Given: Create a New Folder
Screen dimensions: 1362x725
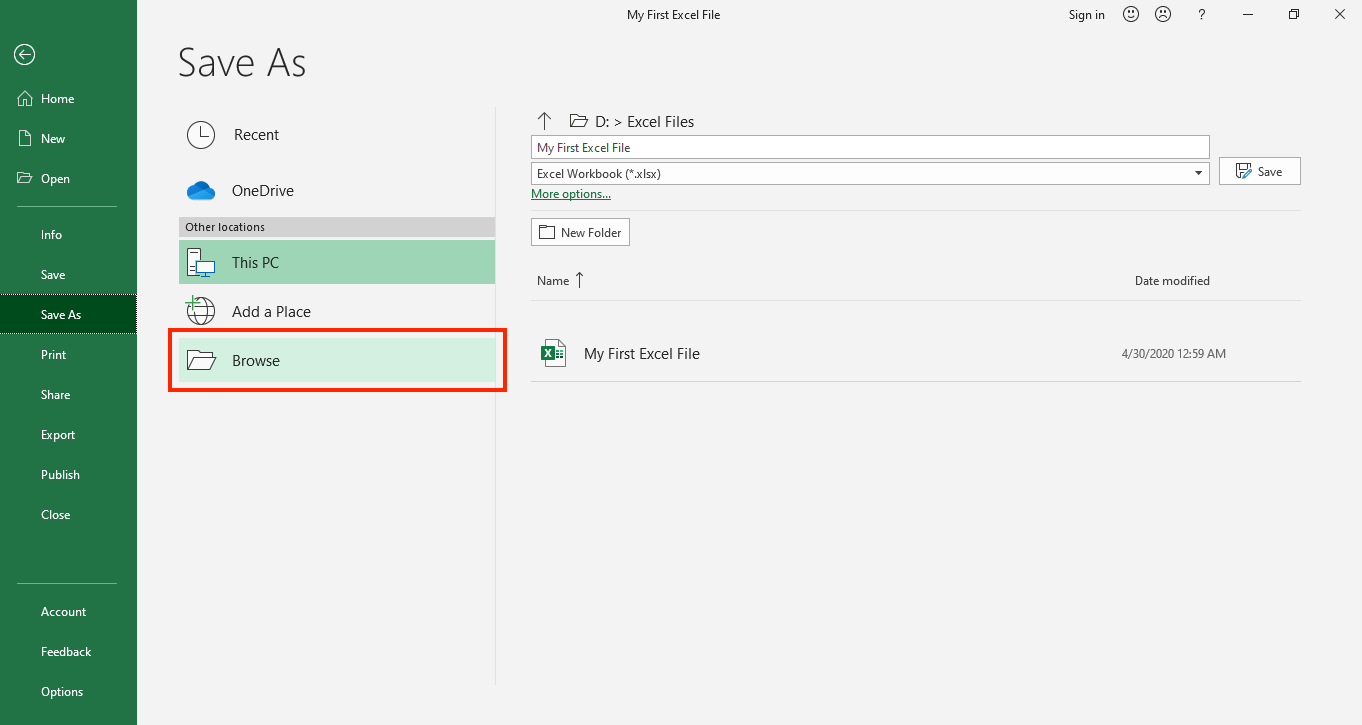Looking at the screenshot, I should coord(580,232).
